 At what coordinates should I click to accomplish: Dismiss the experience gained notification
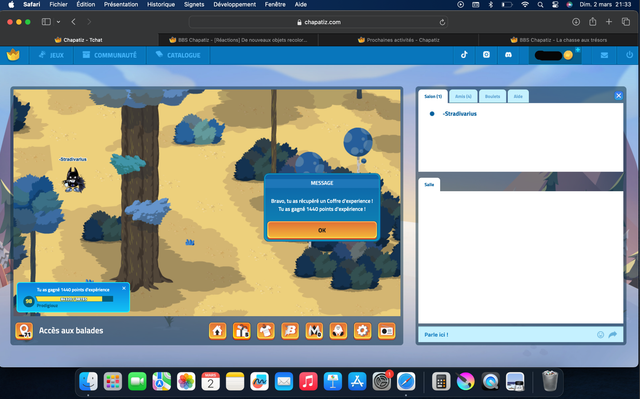click(x=124, y=288)
